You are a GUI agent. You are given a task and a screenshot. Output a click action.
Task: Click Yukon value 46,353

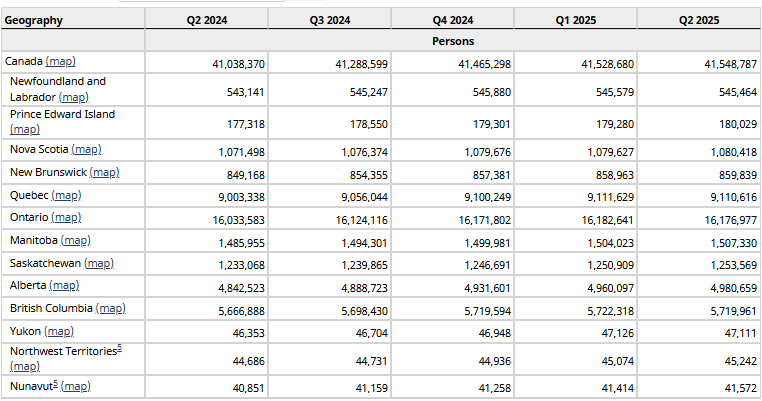249,333
